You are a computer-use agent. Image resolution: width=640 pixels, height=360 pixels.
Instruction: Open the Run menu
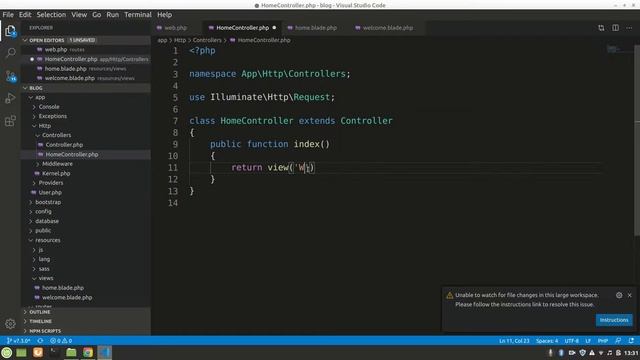pyautogui.click(x=112, y=15)
